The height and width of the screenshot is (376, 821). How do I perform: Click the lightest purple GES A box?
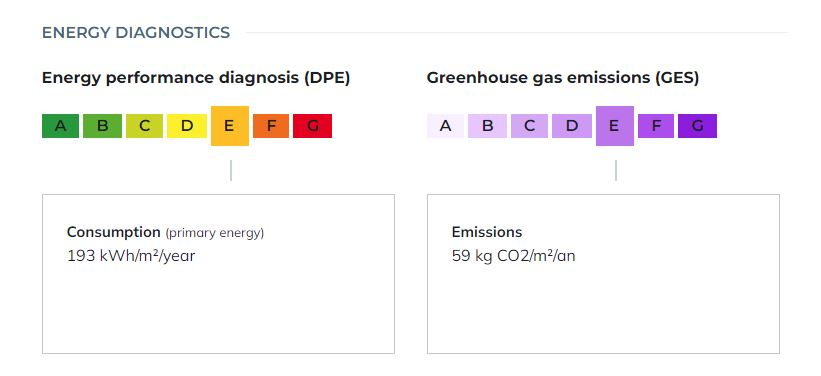(445, 126)
